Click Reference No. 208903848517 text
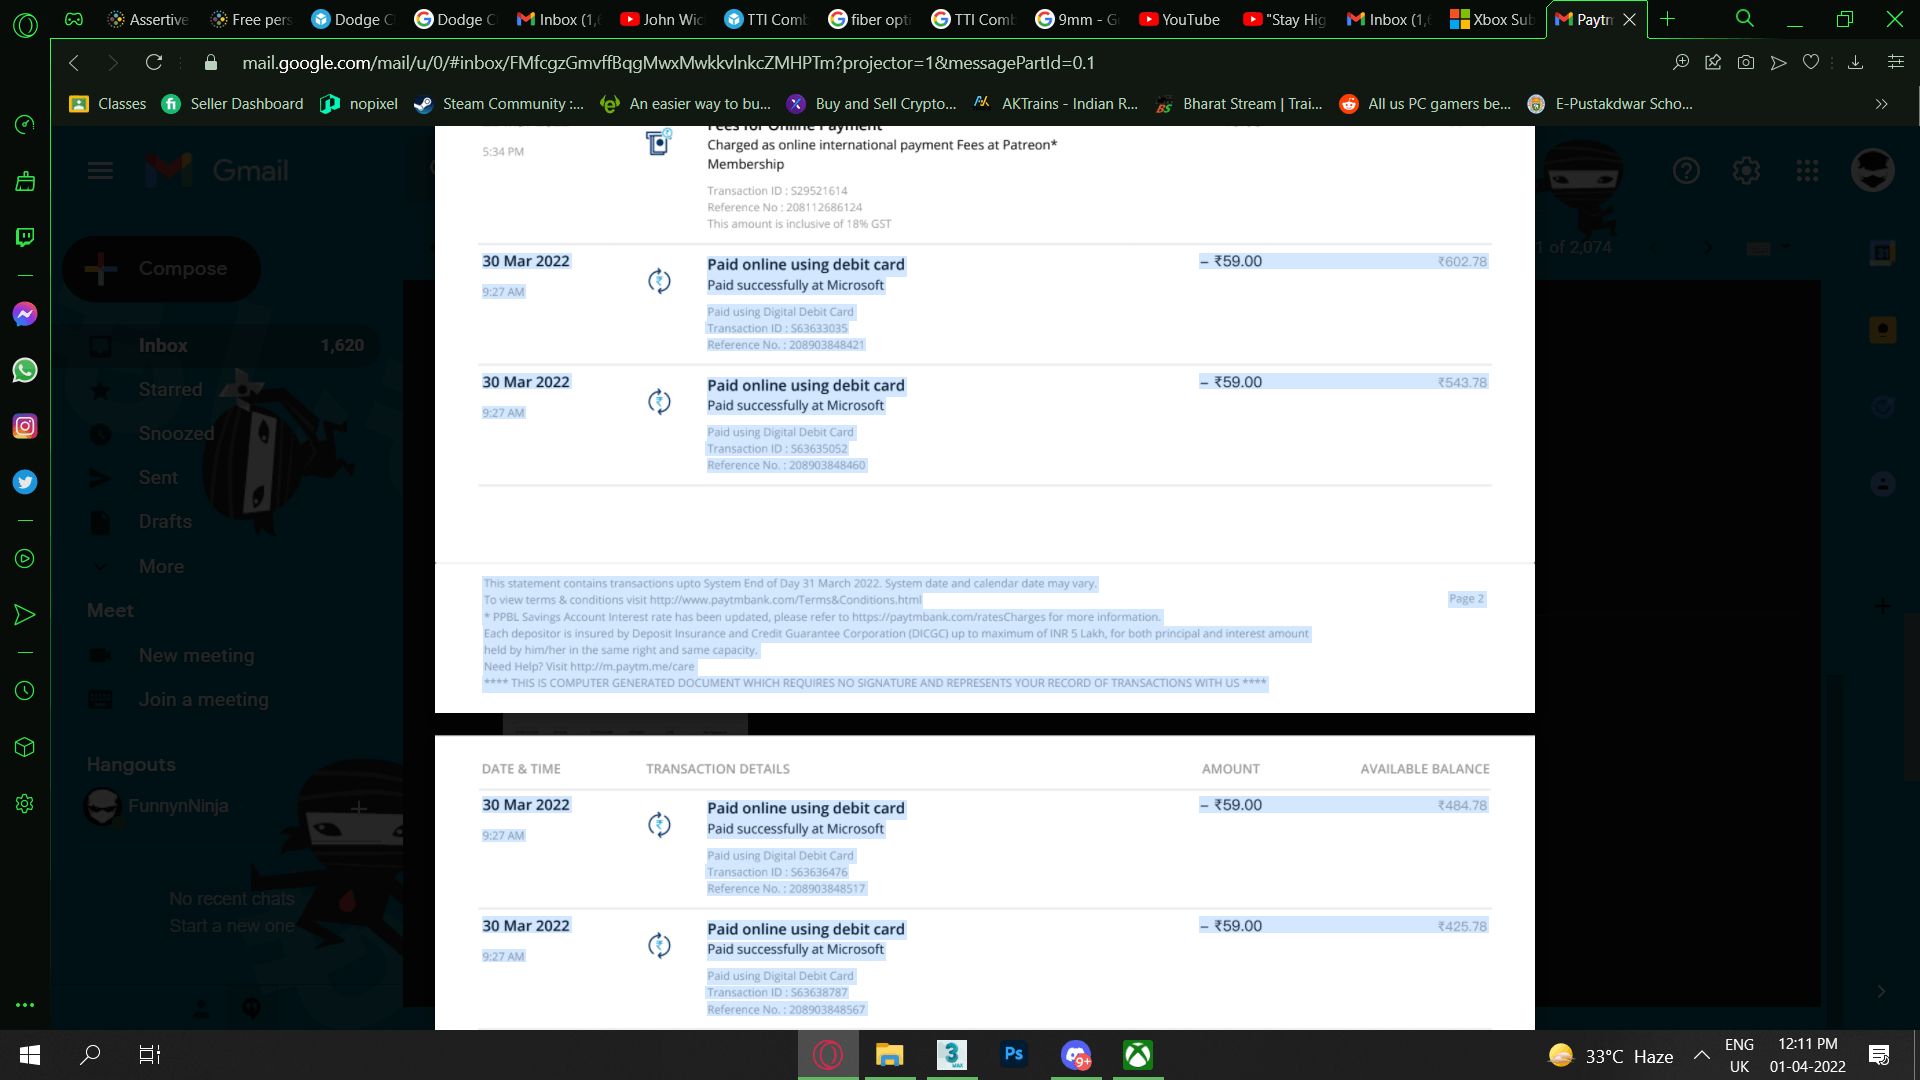This screenshot has width=1920, height=1080. coord(786,889)
